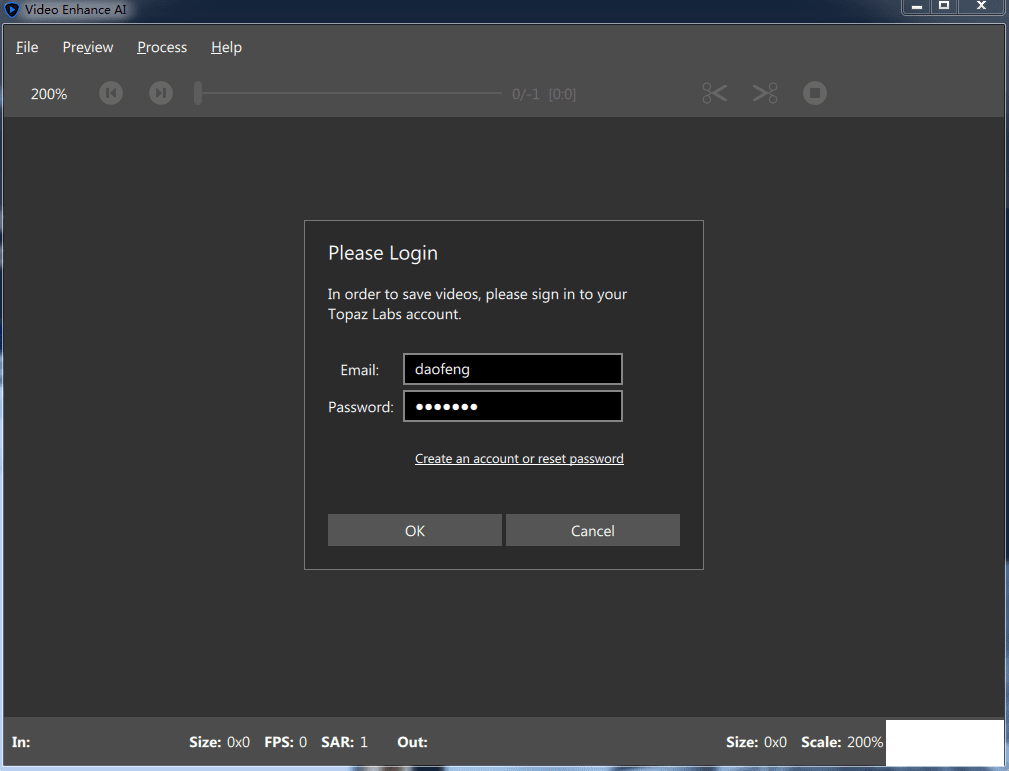This screenshot has width=1009, height=771.
Task: Click the video timeline slider handle
Action: coord(198,93)
